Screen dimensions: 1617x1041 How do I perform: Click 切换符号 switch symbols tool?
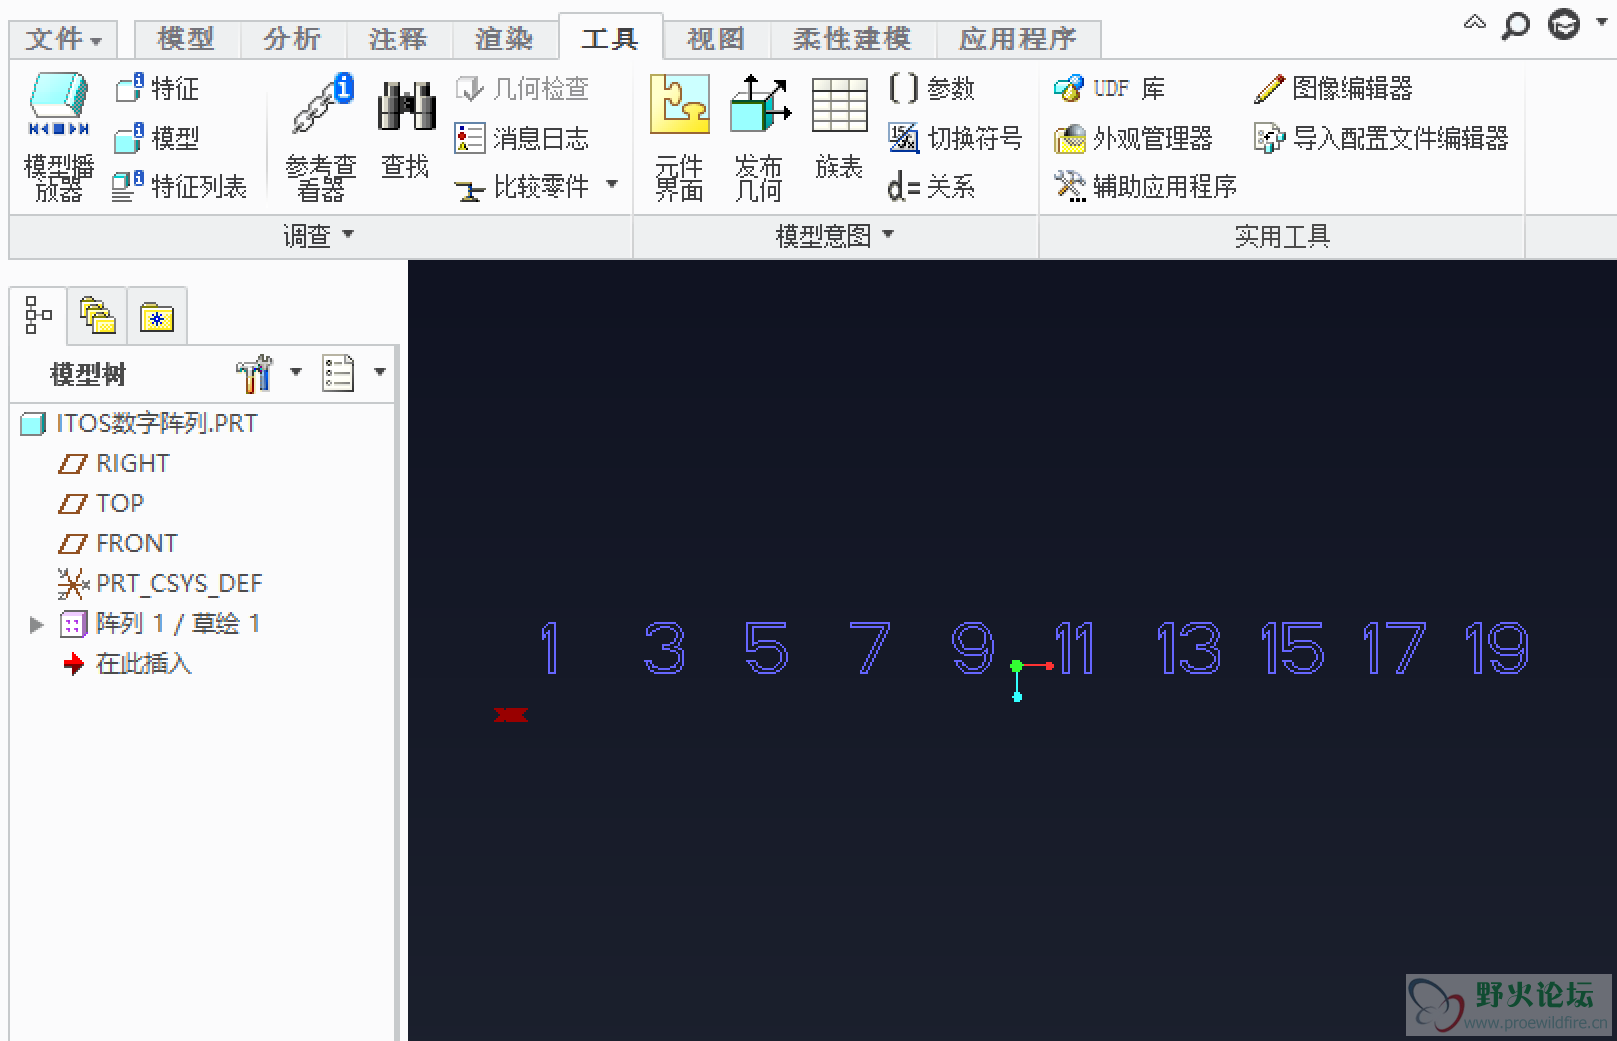(x=955, y=138)
